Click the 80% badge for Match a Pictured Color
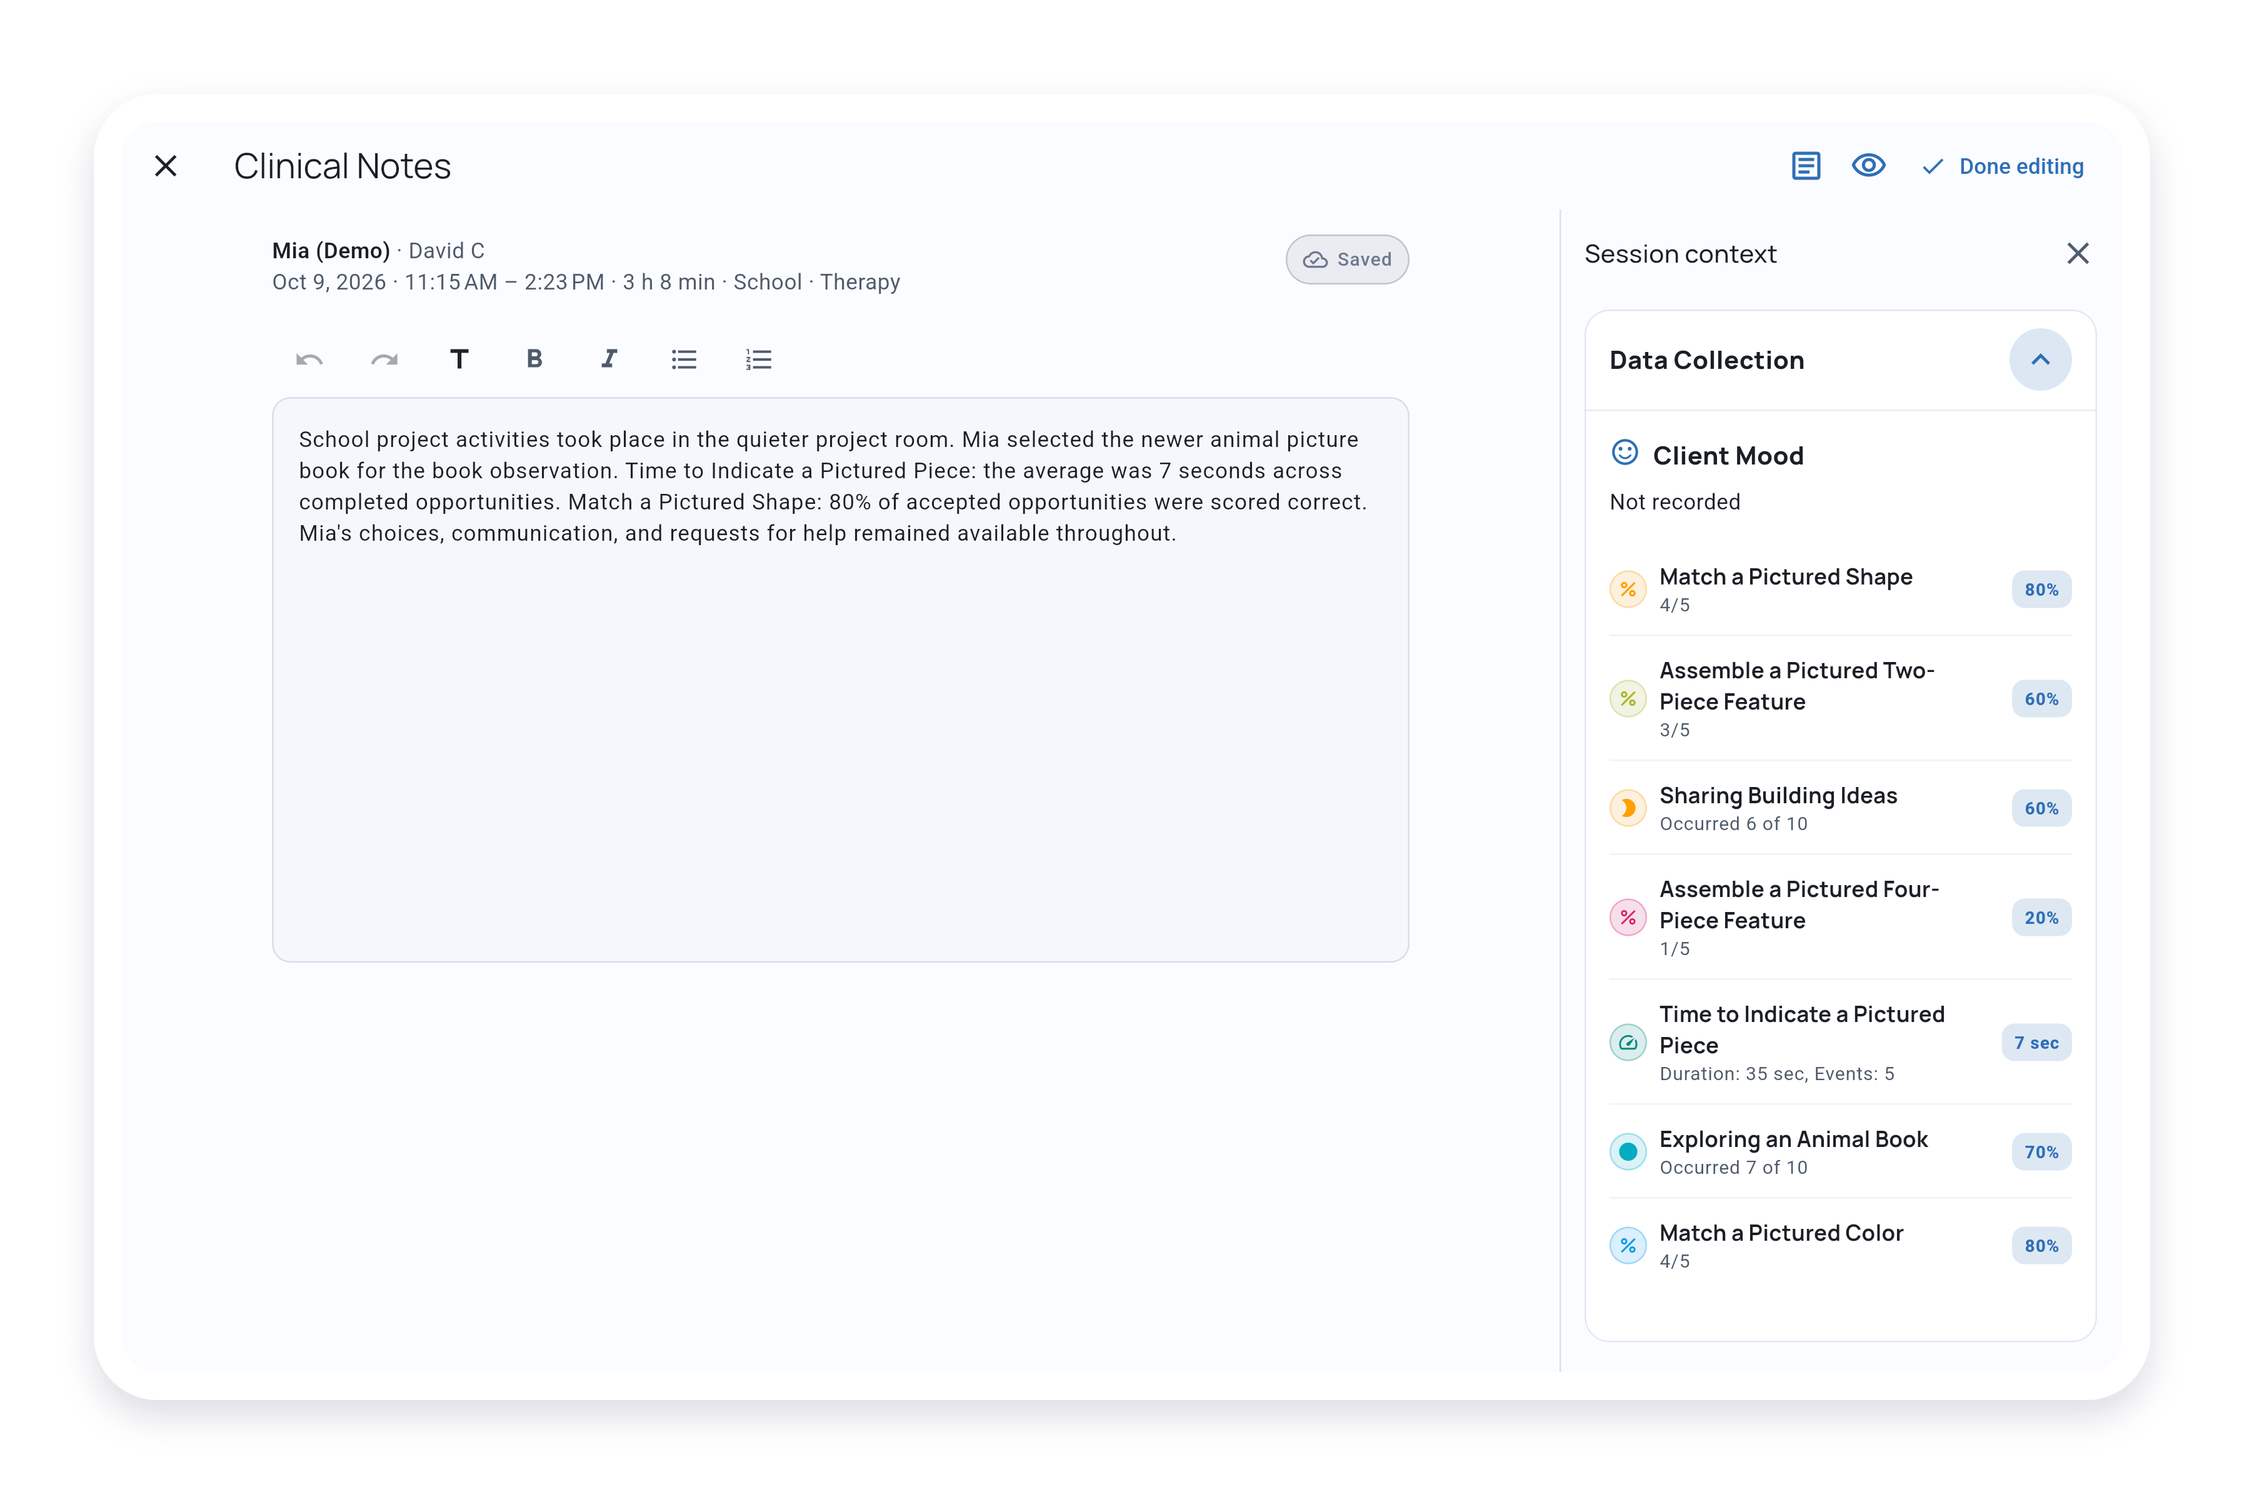 tap(2041, 1246)
